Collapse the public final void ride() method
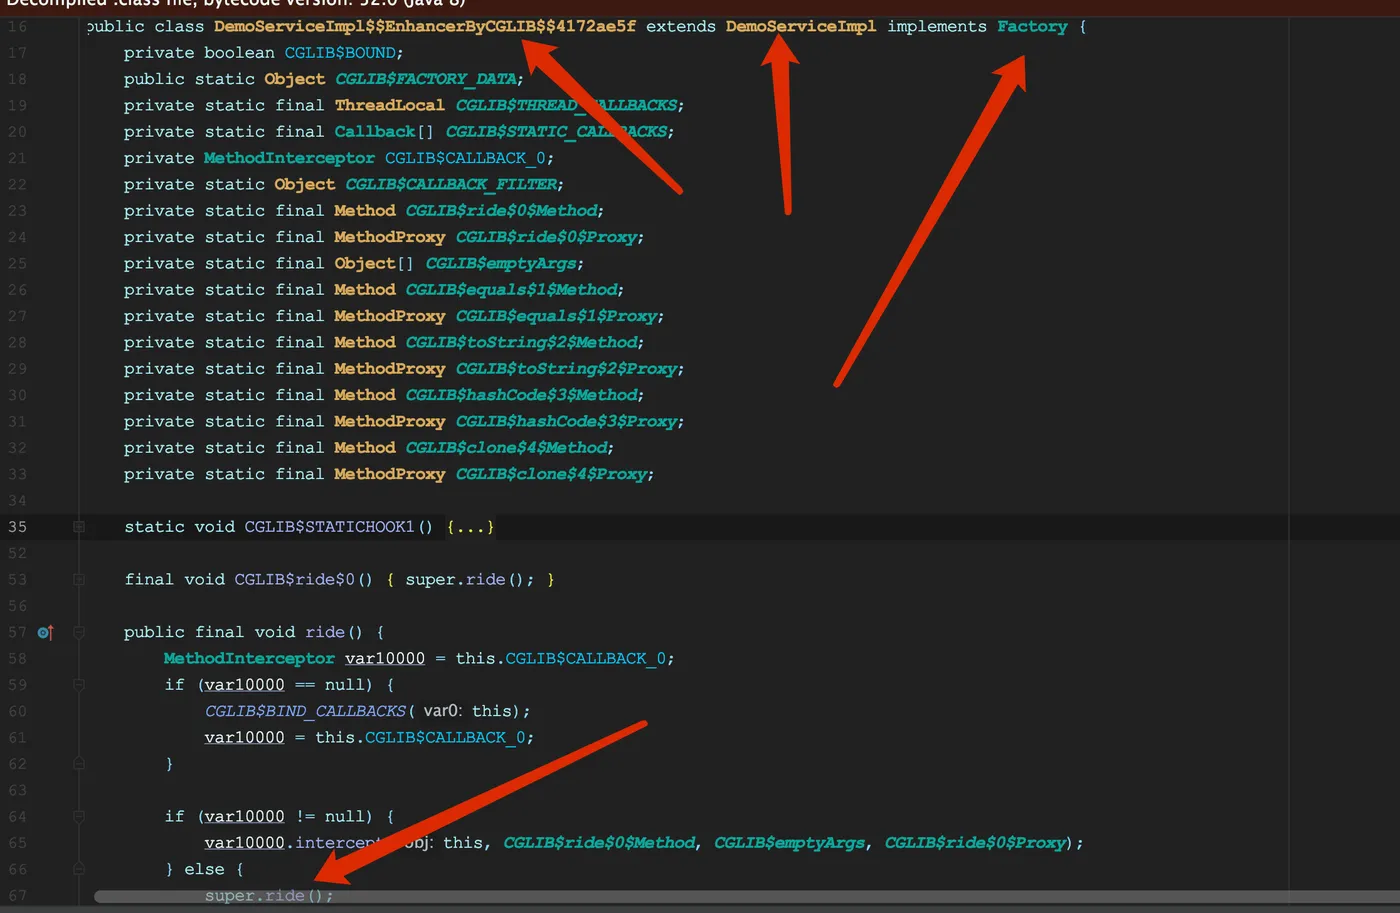The height and width of the screenshot is (913, 1400). tap(79, 632)
